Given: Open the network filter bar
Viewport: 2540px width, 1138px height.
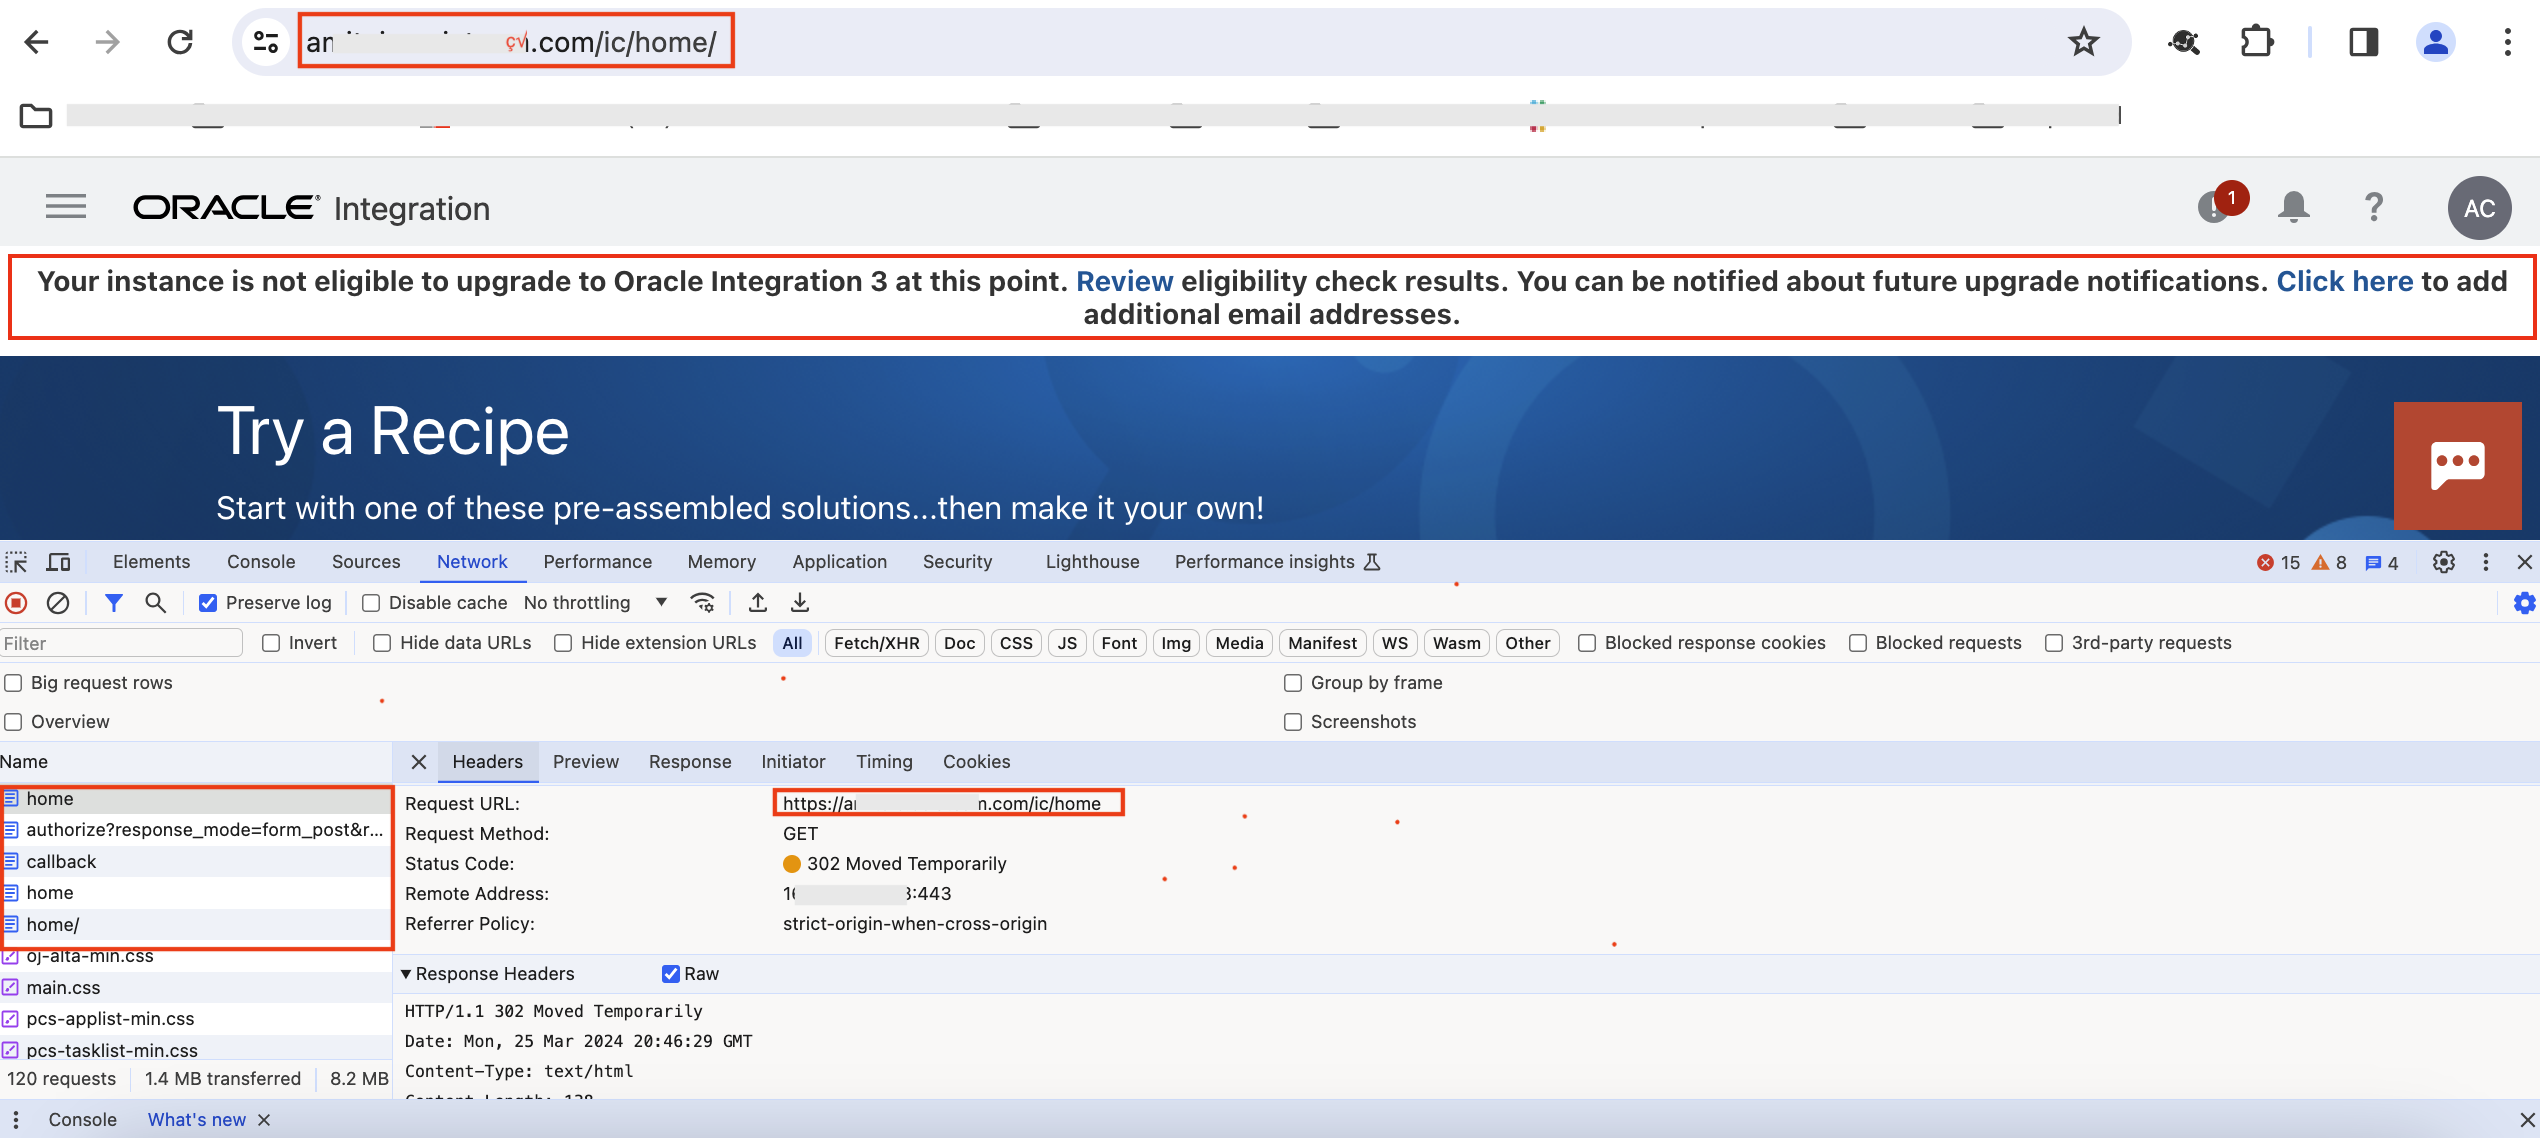Looking at the screenshot, I should (x=113, y=602).
